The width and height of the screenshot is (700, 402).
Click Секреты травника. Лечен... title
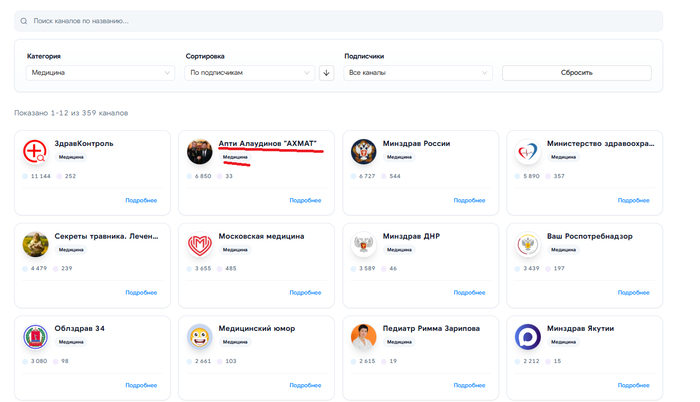106,236
